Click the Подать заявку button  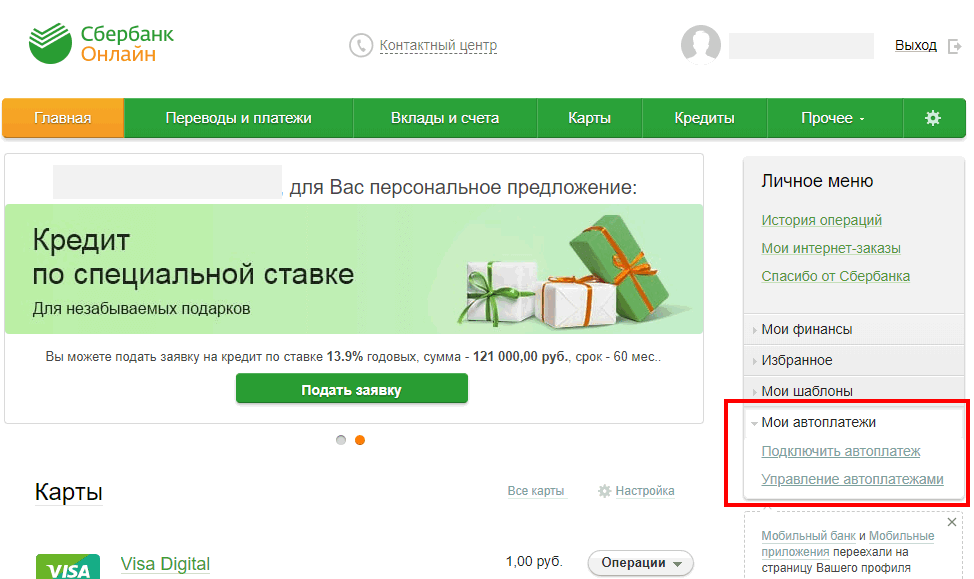pyautogui.click(x=352, y=390)
